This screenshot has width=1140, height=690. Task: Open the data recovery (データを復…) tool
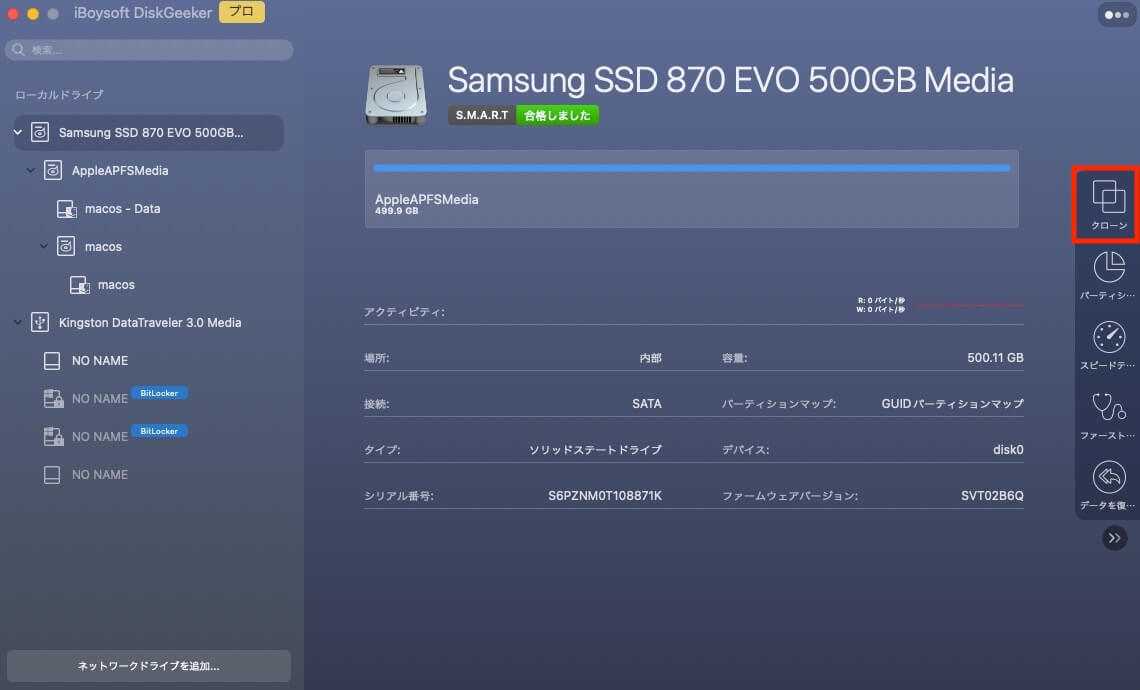point(1108,486)
